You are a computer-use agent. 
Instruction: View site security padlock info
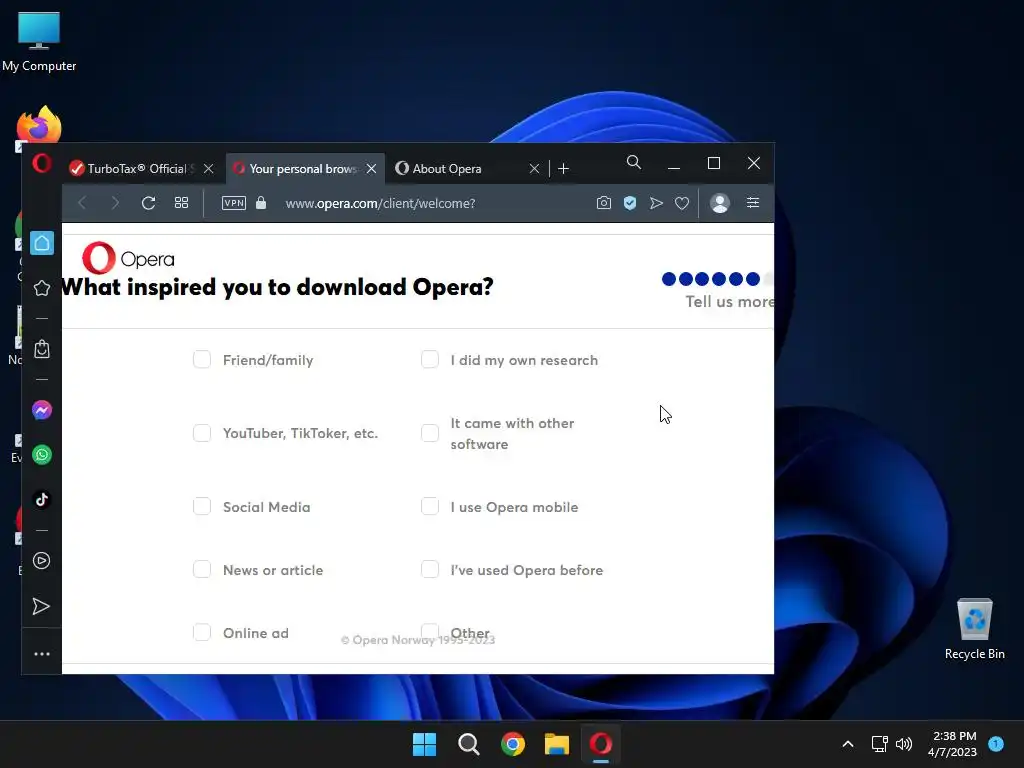coord(261,202)
